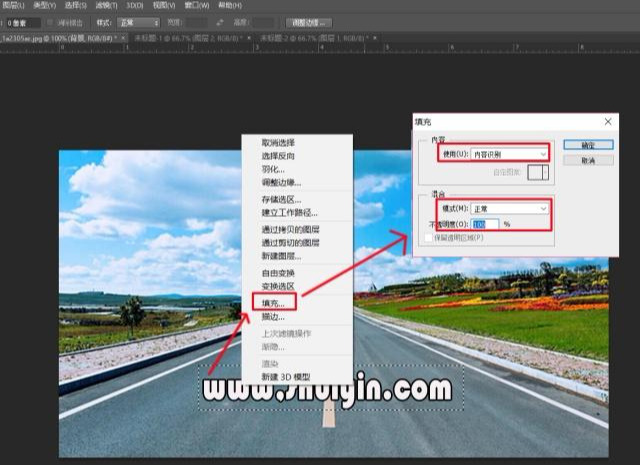640x465 pixels.
Task: Expand the 使用 内容识别 dropdown
Action: coord(509,154)
